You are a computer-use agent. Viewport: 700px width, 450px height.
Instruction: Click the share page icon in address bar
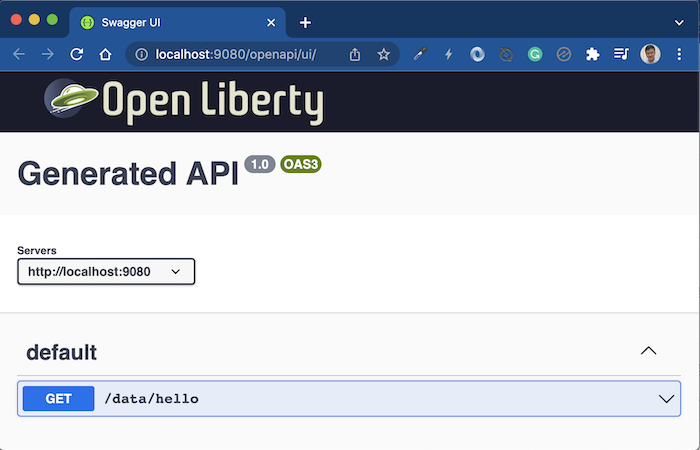[355, 54]
